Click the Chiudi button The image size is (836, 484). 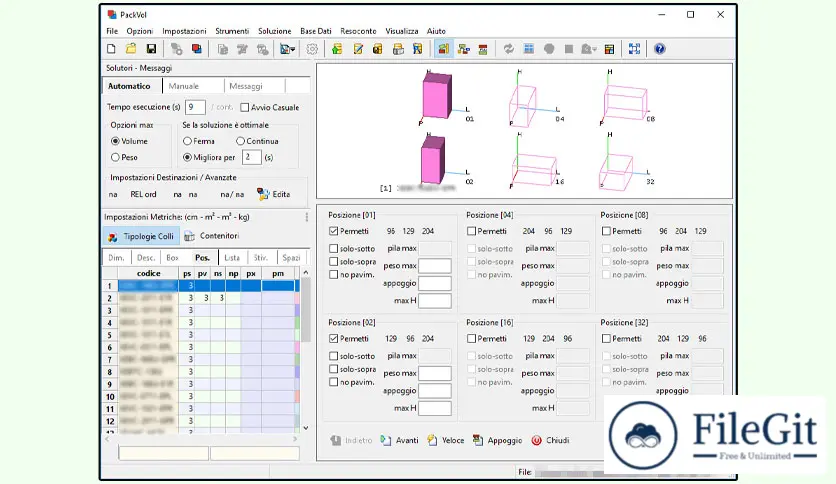click(x=551, y=440)
